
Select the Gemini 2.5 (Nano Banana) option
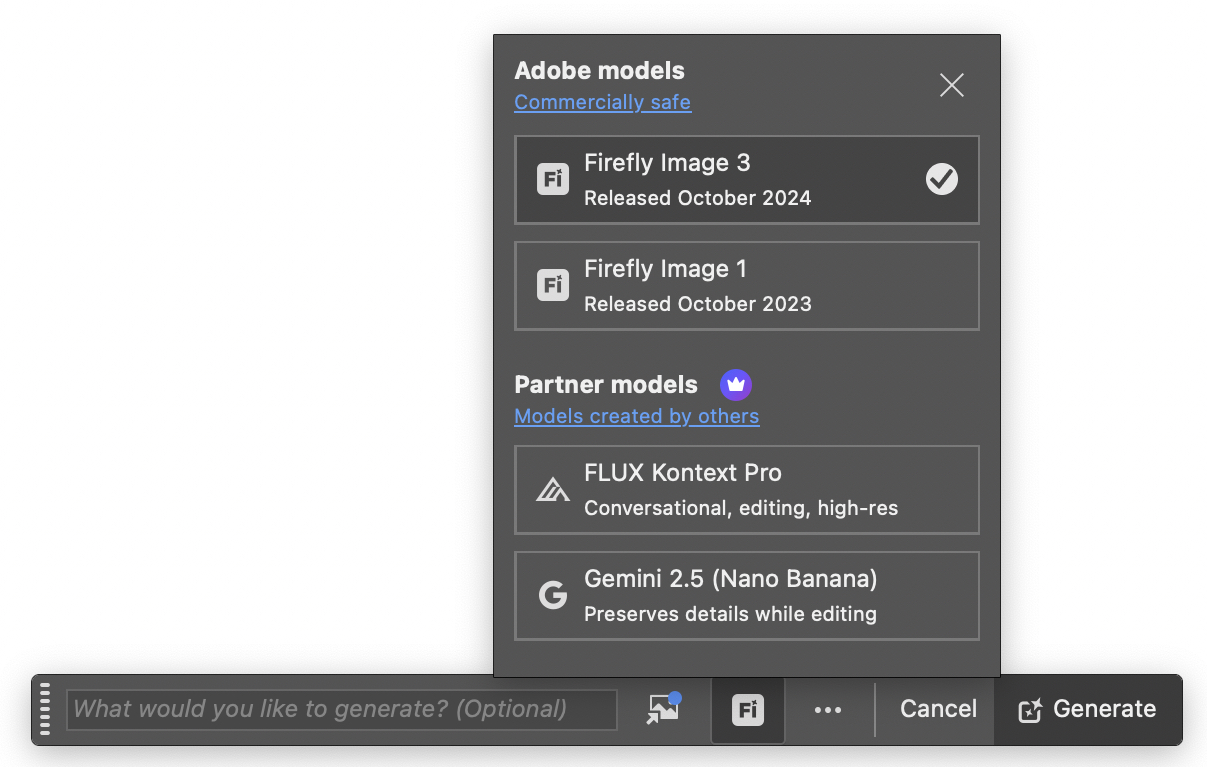click(x=746, y=596)
